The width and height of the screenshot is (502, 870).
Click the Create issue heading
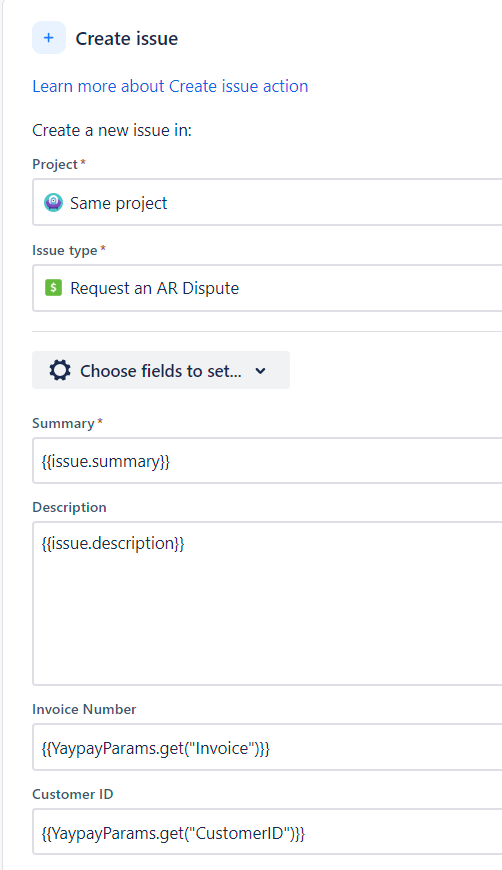coord(126,38)
